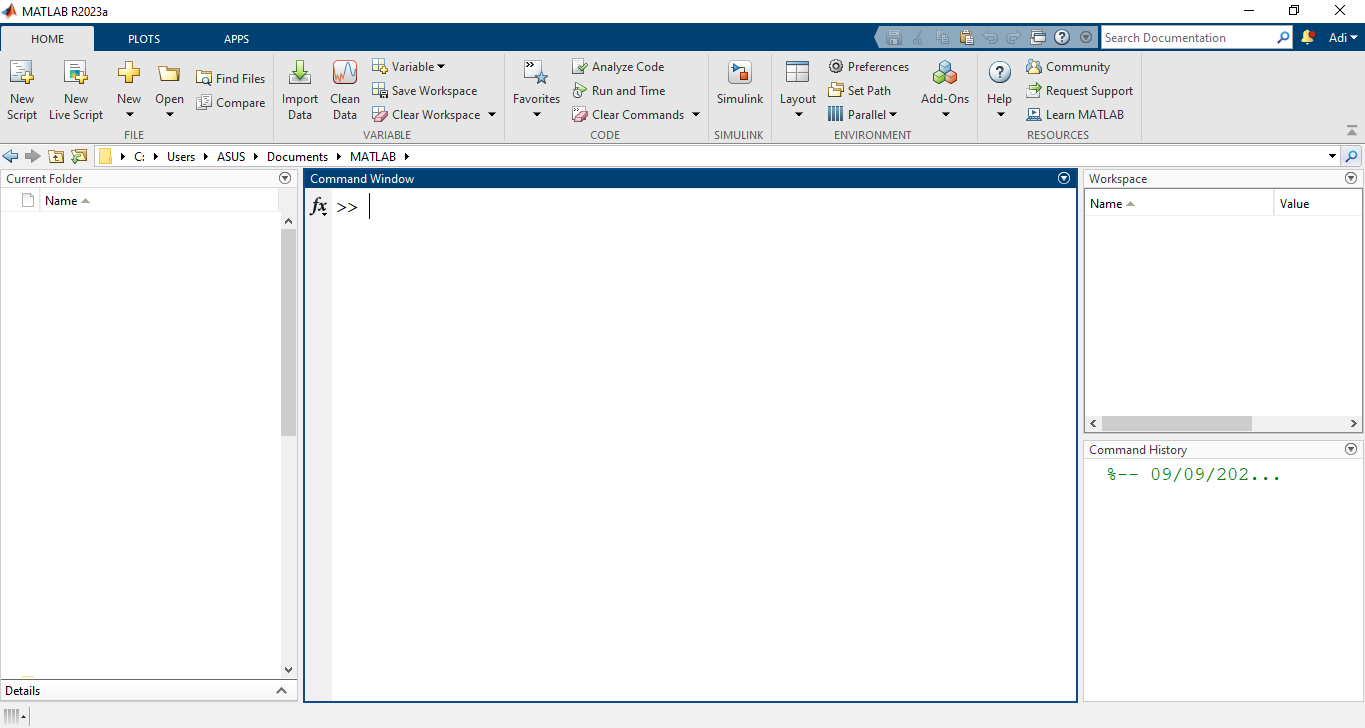This screenshot has width=1365, height=728.
Task: Create a New Live Script
Action: point(76,74)
